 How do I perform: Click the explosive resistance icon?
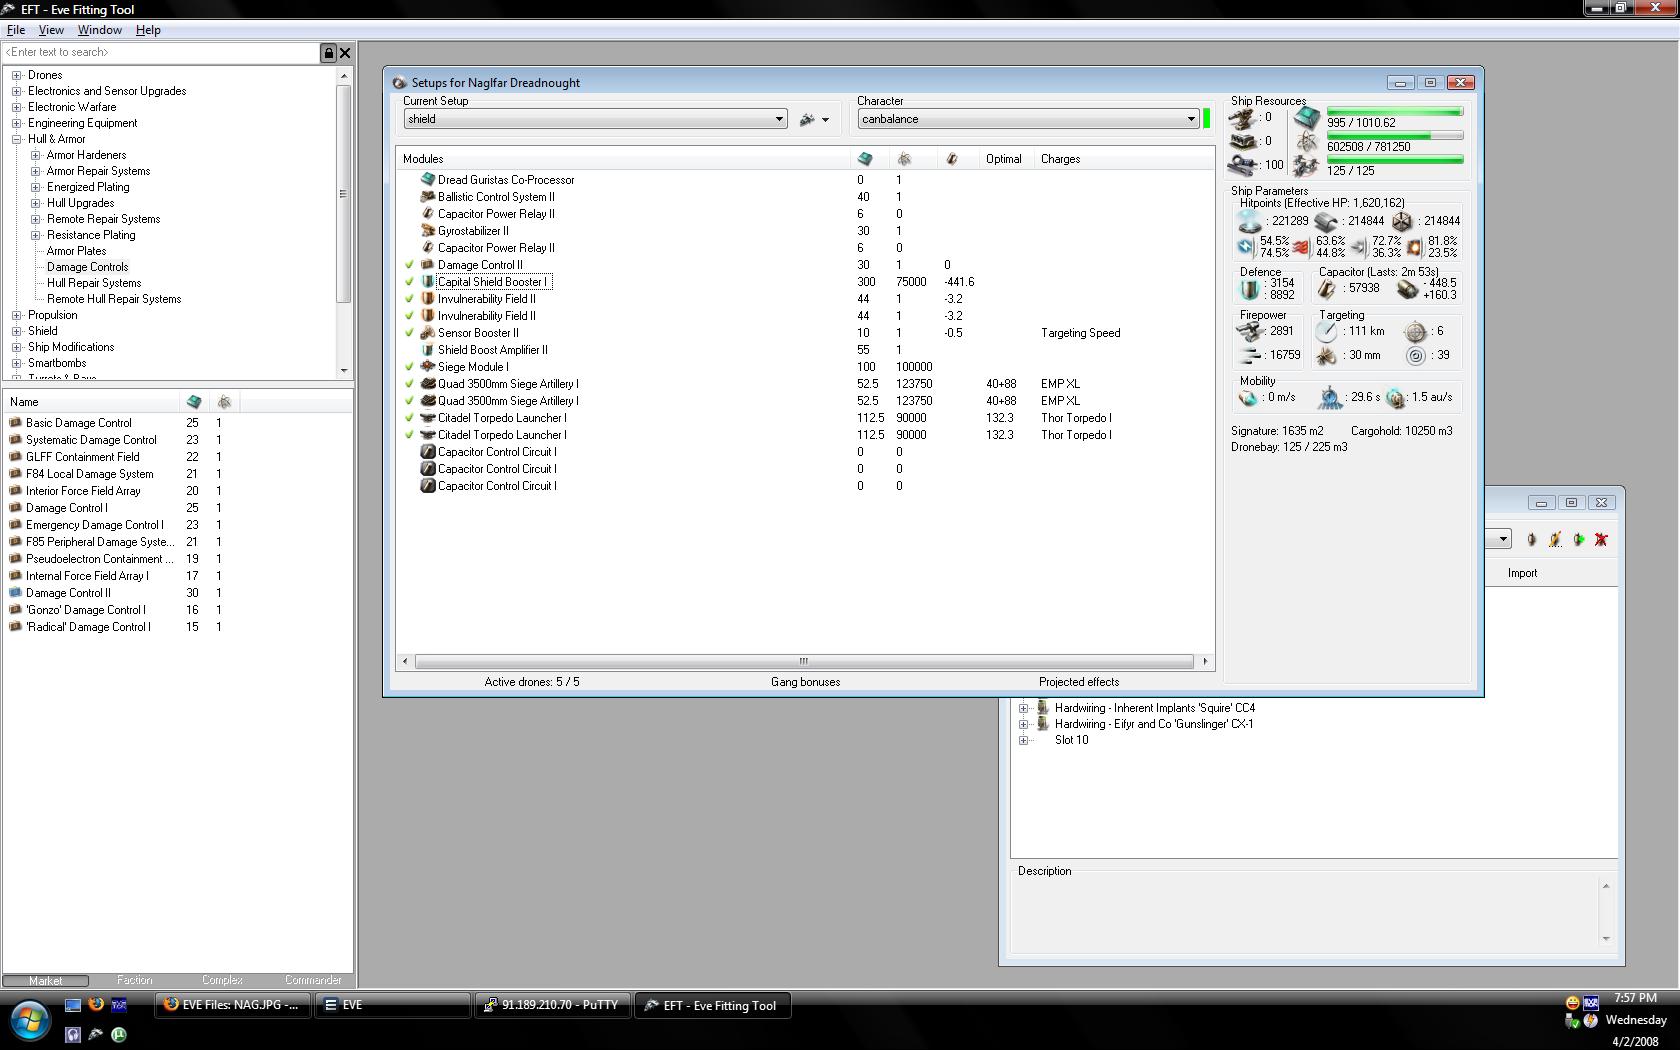tap(1414, 246)
